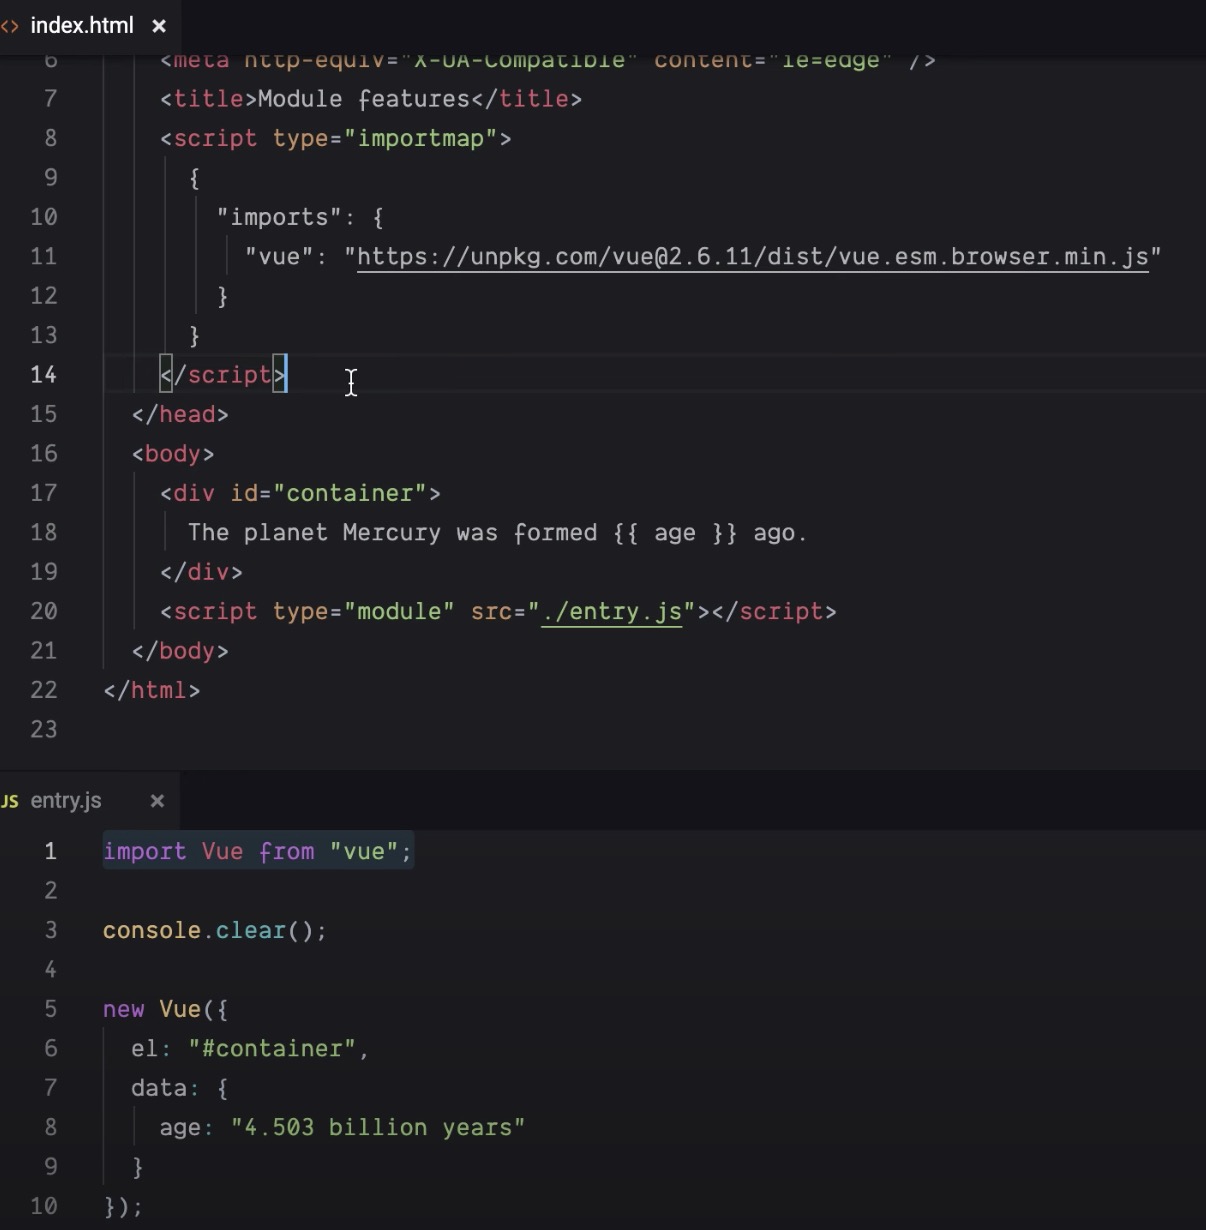The width and height of the screenshot is (1206, 1230).
Task: Follow the ./entry.js src link
Action: pyautogui.click(x=611, y=611)
